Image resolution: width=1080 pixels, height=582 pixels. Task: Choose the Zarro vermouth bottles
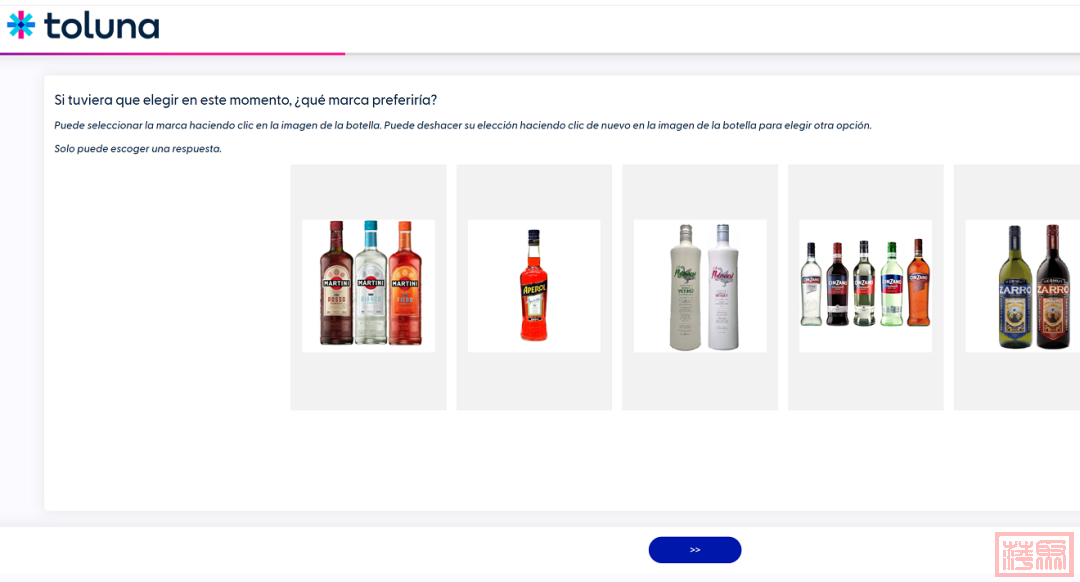1023,286
